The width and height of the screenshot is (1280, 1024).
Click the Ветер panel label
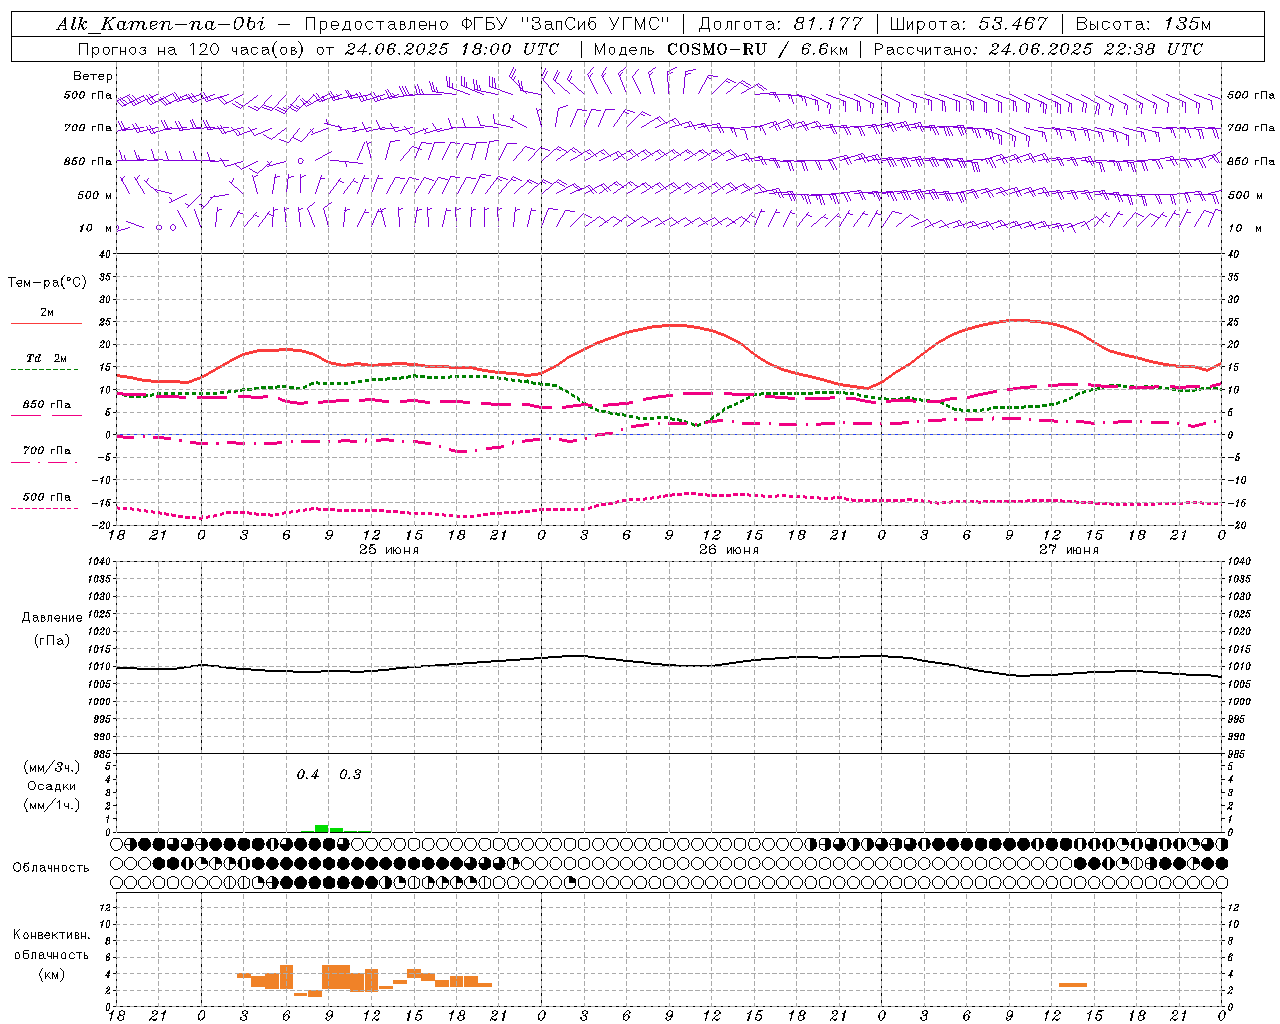[x=93, y=76]
